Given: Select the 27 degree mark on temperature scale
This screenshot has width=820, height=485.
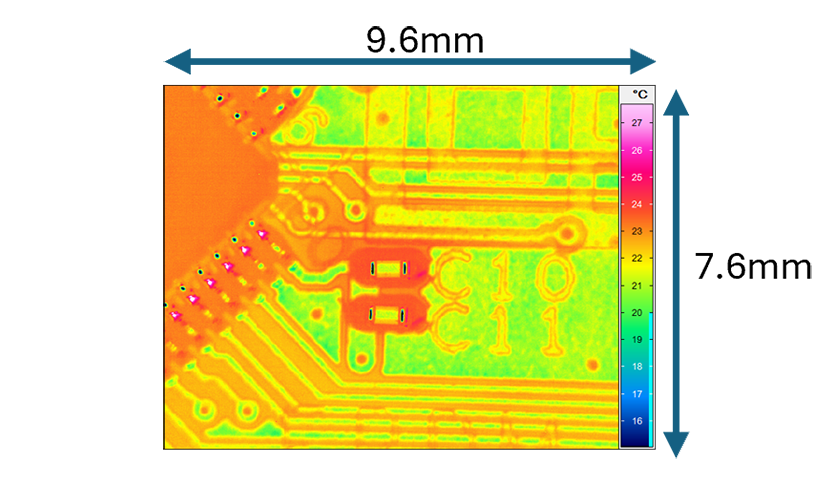Looking at the screenshot, I should 636,122.
